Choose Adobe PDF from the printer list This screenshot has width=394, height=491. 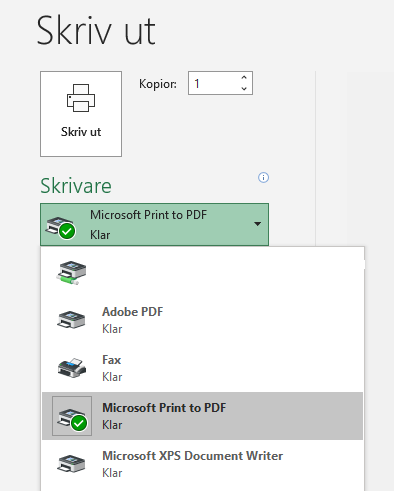point(202,320)
